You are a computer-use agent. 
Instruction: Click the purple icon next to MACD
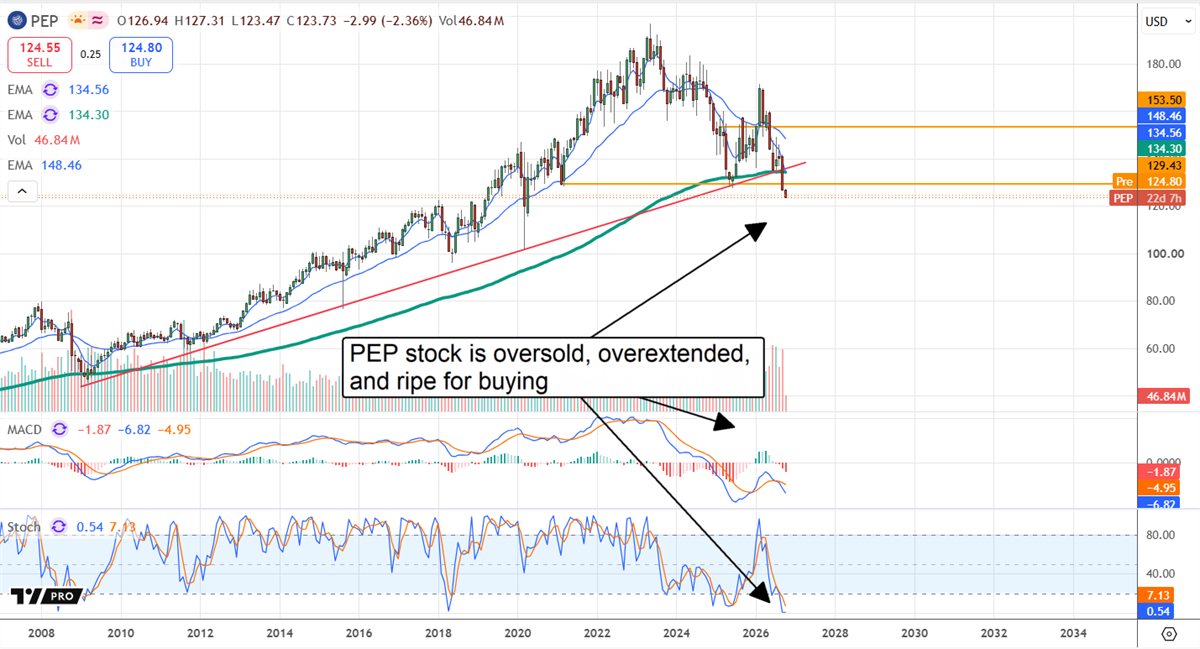tap(60, 429)
